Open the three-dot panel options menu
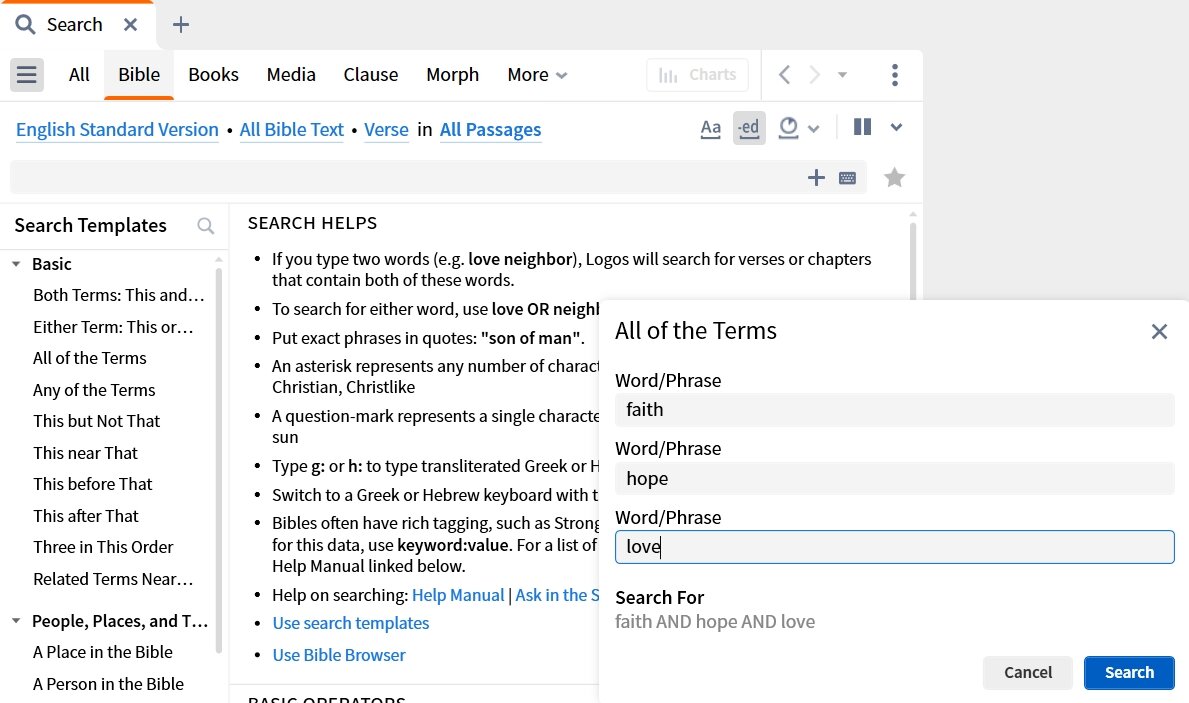Screen dimensions: 1189x703 (895, 74)
